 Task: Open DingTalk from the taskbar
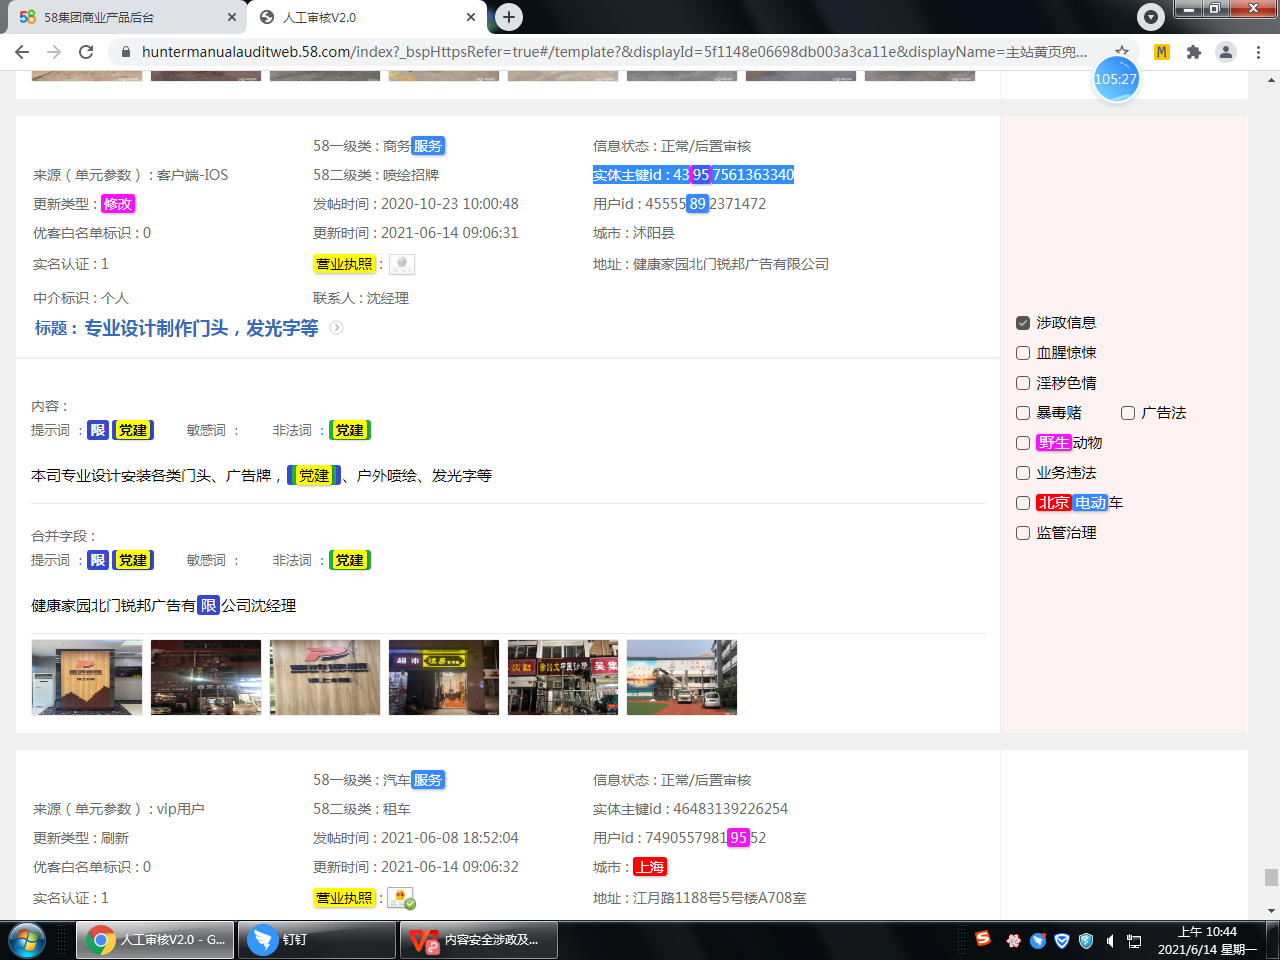coord(316,940)
